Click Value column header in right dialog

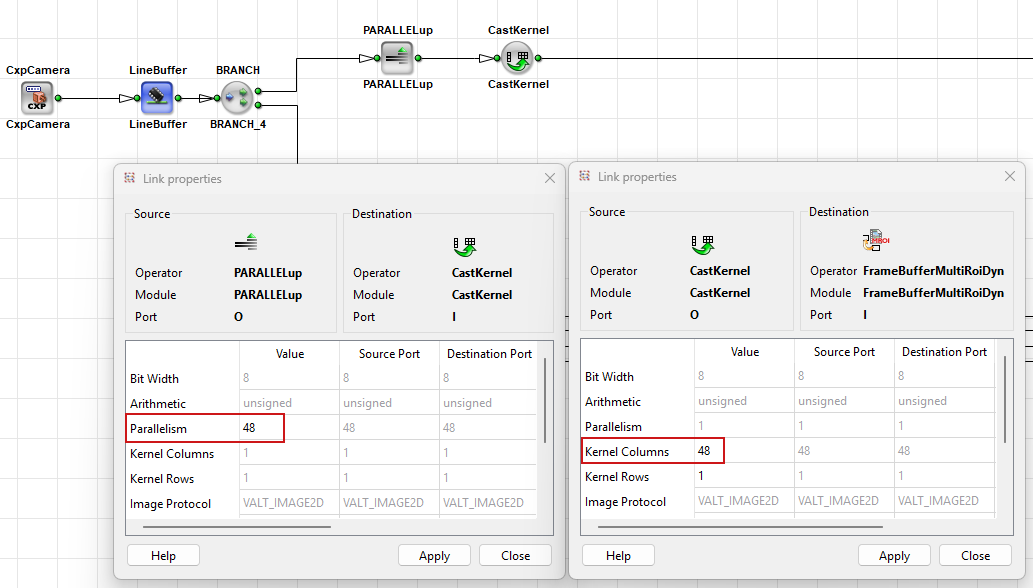[x=744, y=352]
